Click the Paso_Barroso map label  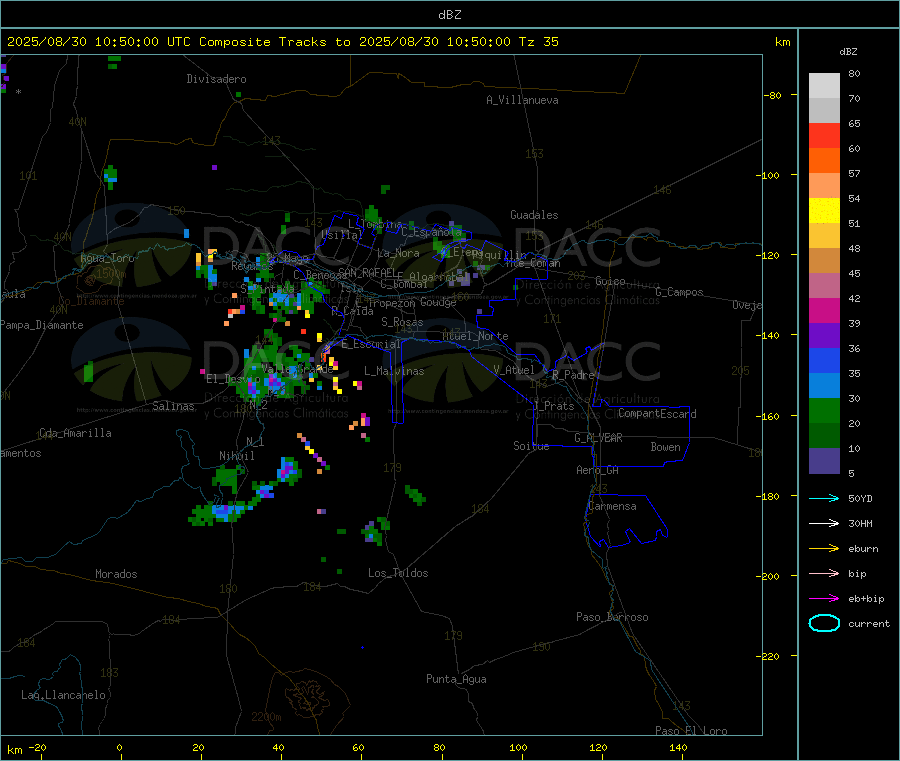click(x=612, y=618)
